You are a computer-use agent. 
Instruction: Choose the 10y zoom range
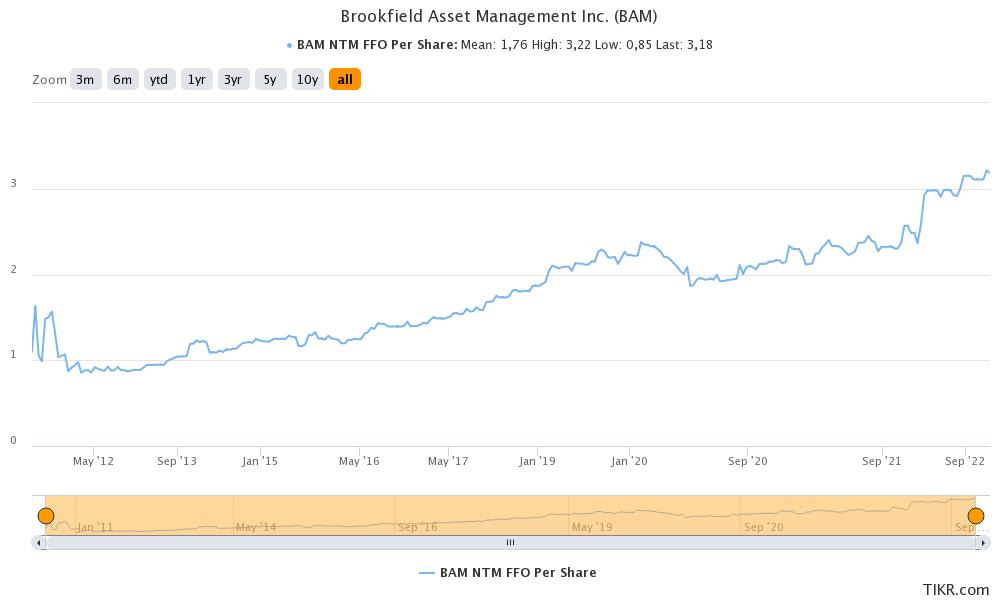coord(307,80)
